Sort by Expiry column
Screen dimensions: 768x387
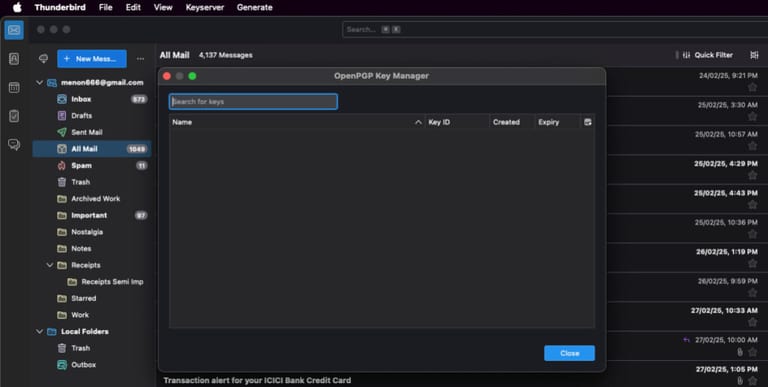tap(558, 122)
